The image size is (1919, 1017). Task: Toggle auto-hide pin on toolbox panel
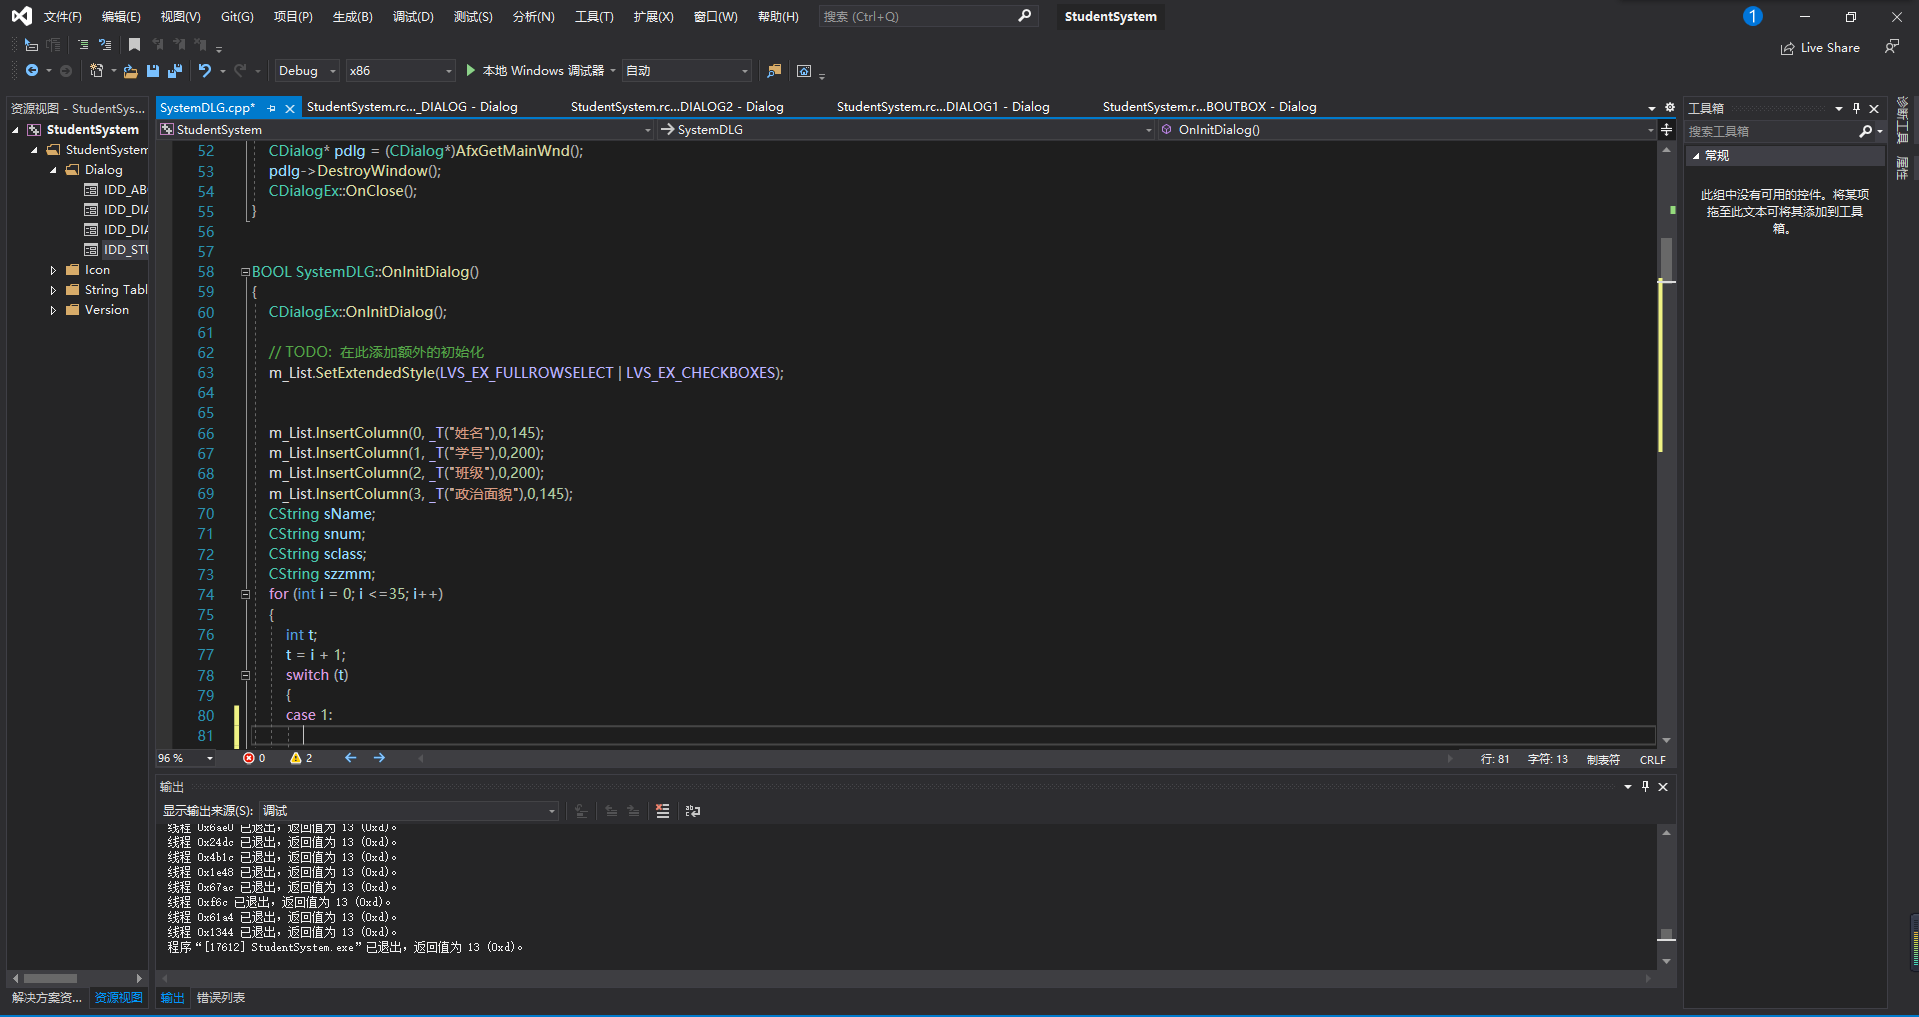pos(1856,108)
